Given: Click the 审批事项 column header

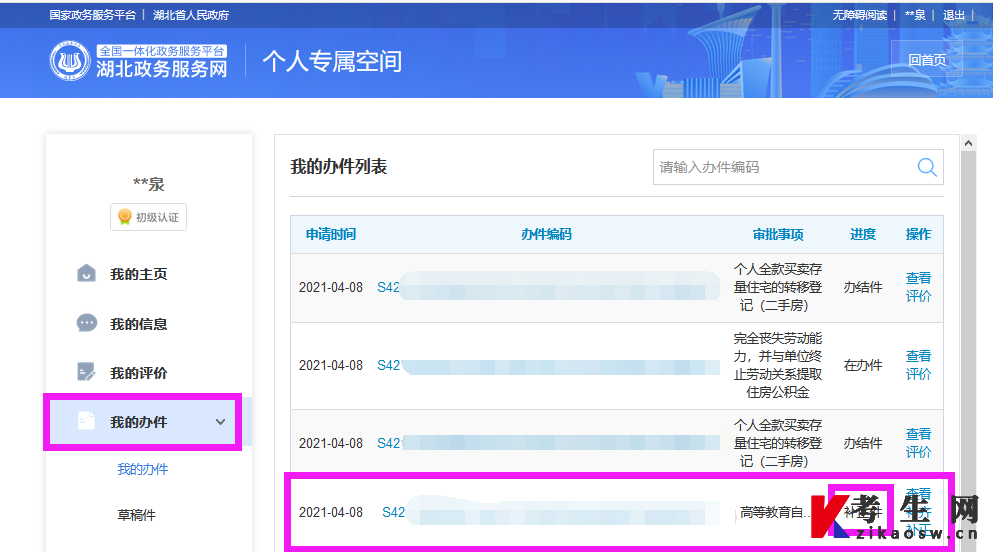Looking at the screenshot, I should pyautogui.click(x=778, y=234).
